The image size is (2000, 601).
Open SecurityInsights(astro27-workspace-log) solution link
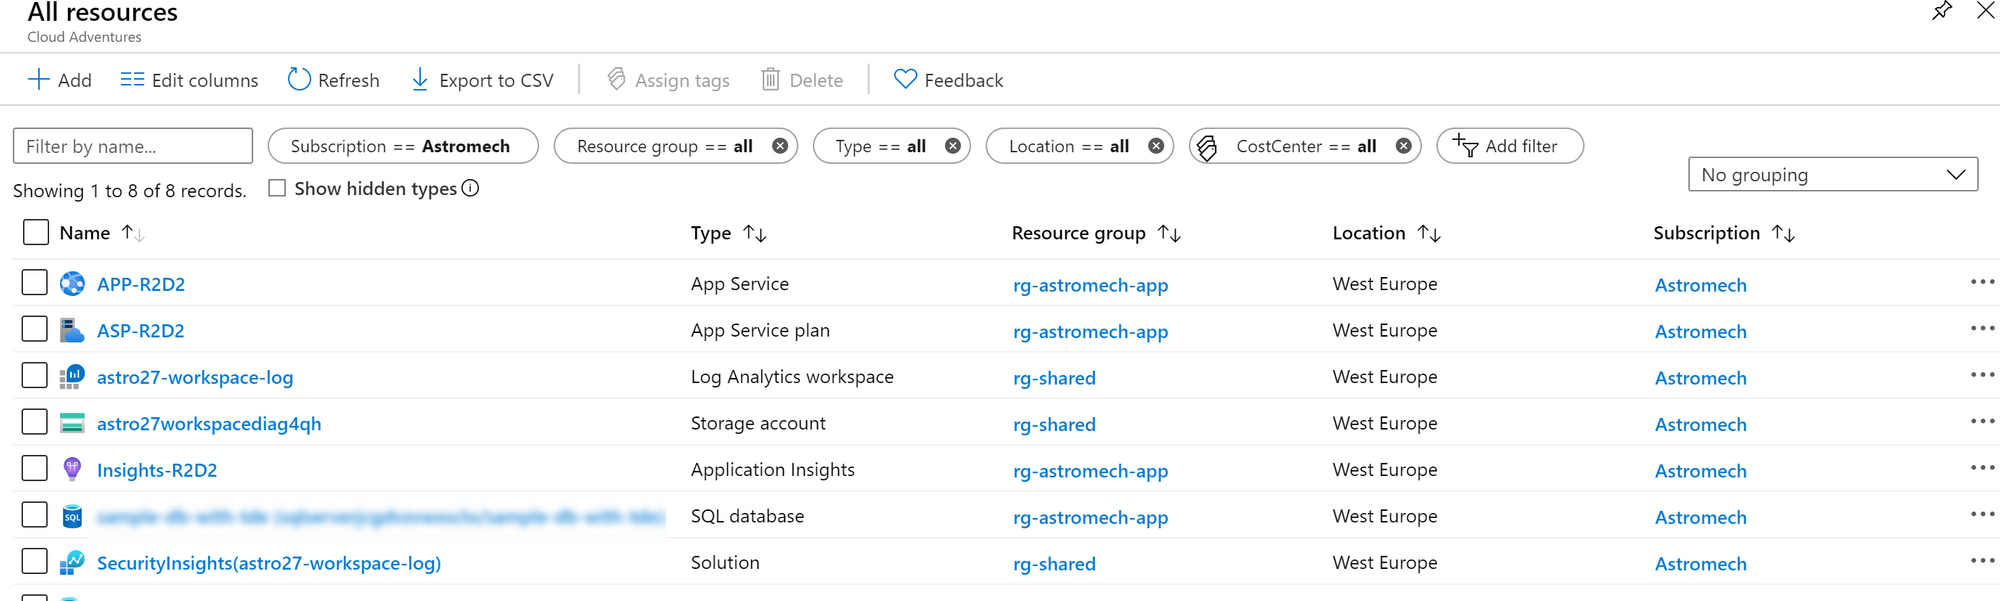pos(269,563)
